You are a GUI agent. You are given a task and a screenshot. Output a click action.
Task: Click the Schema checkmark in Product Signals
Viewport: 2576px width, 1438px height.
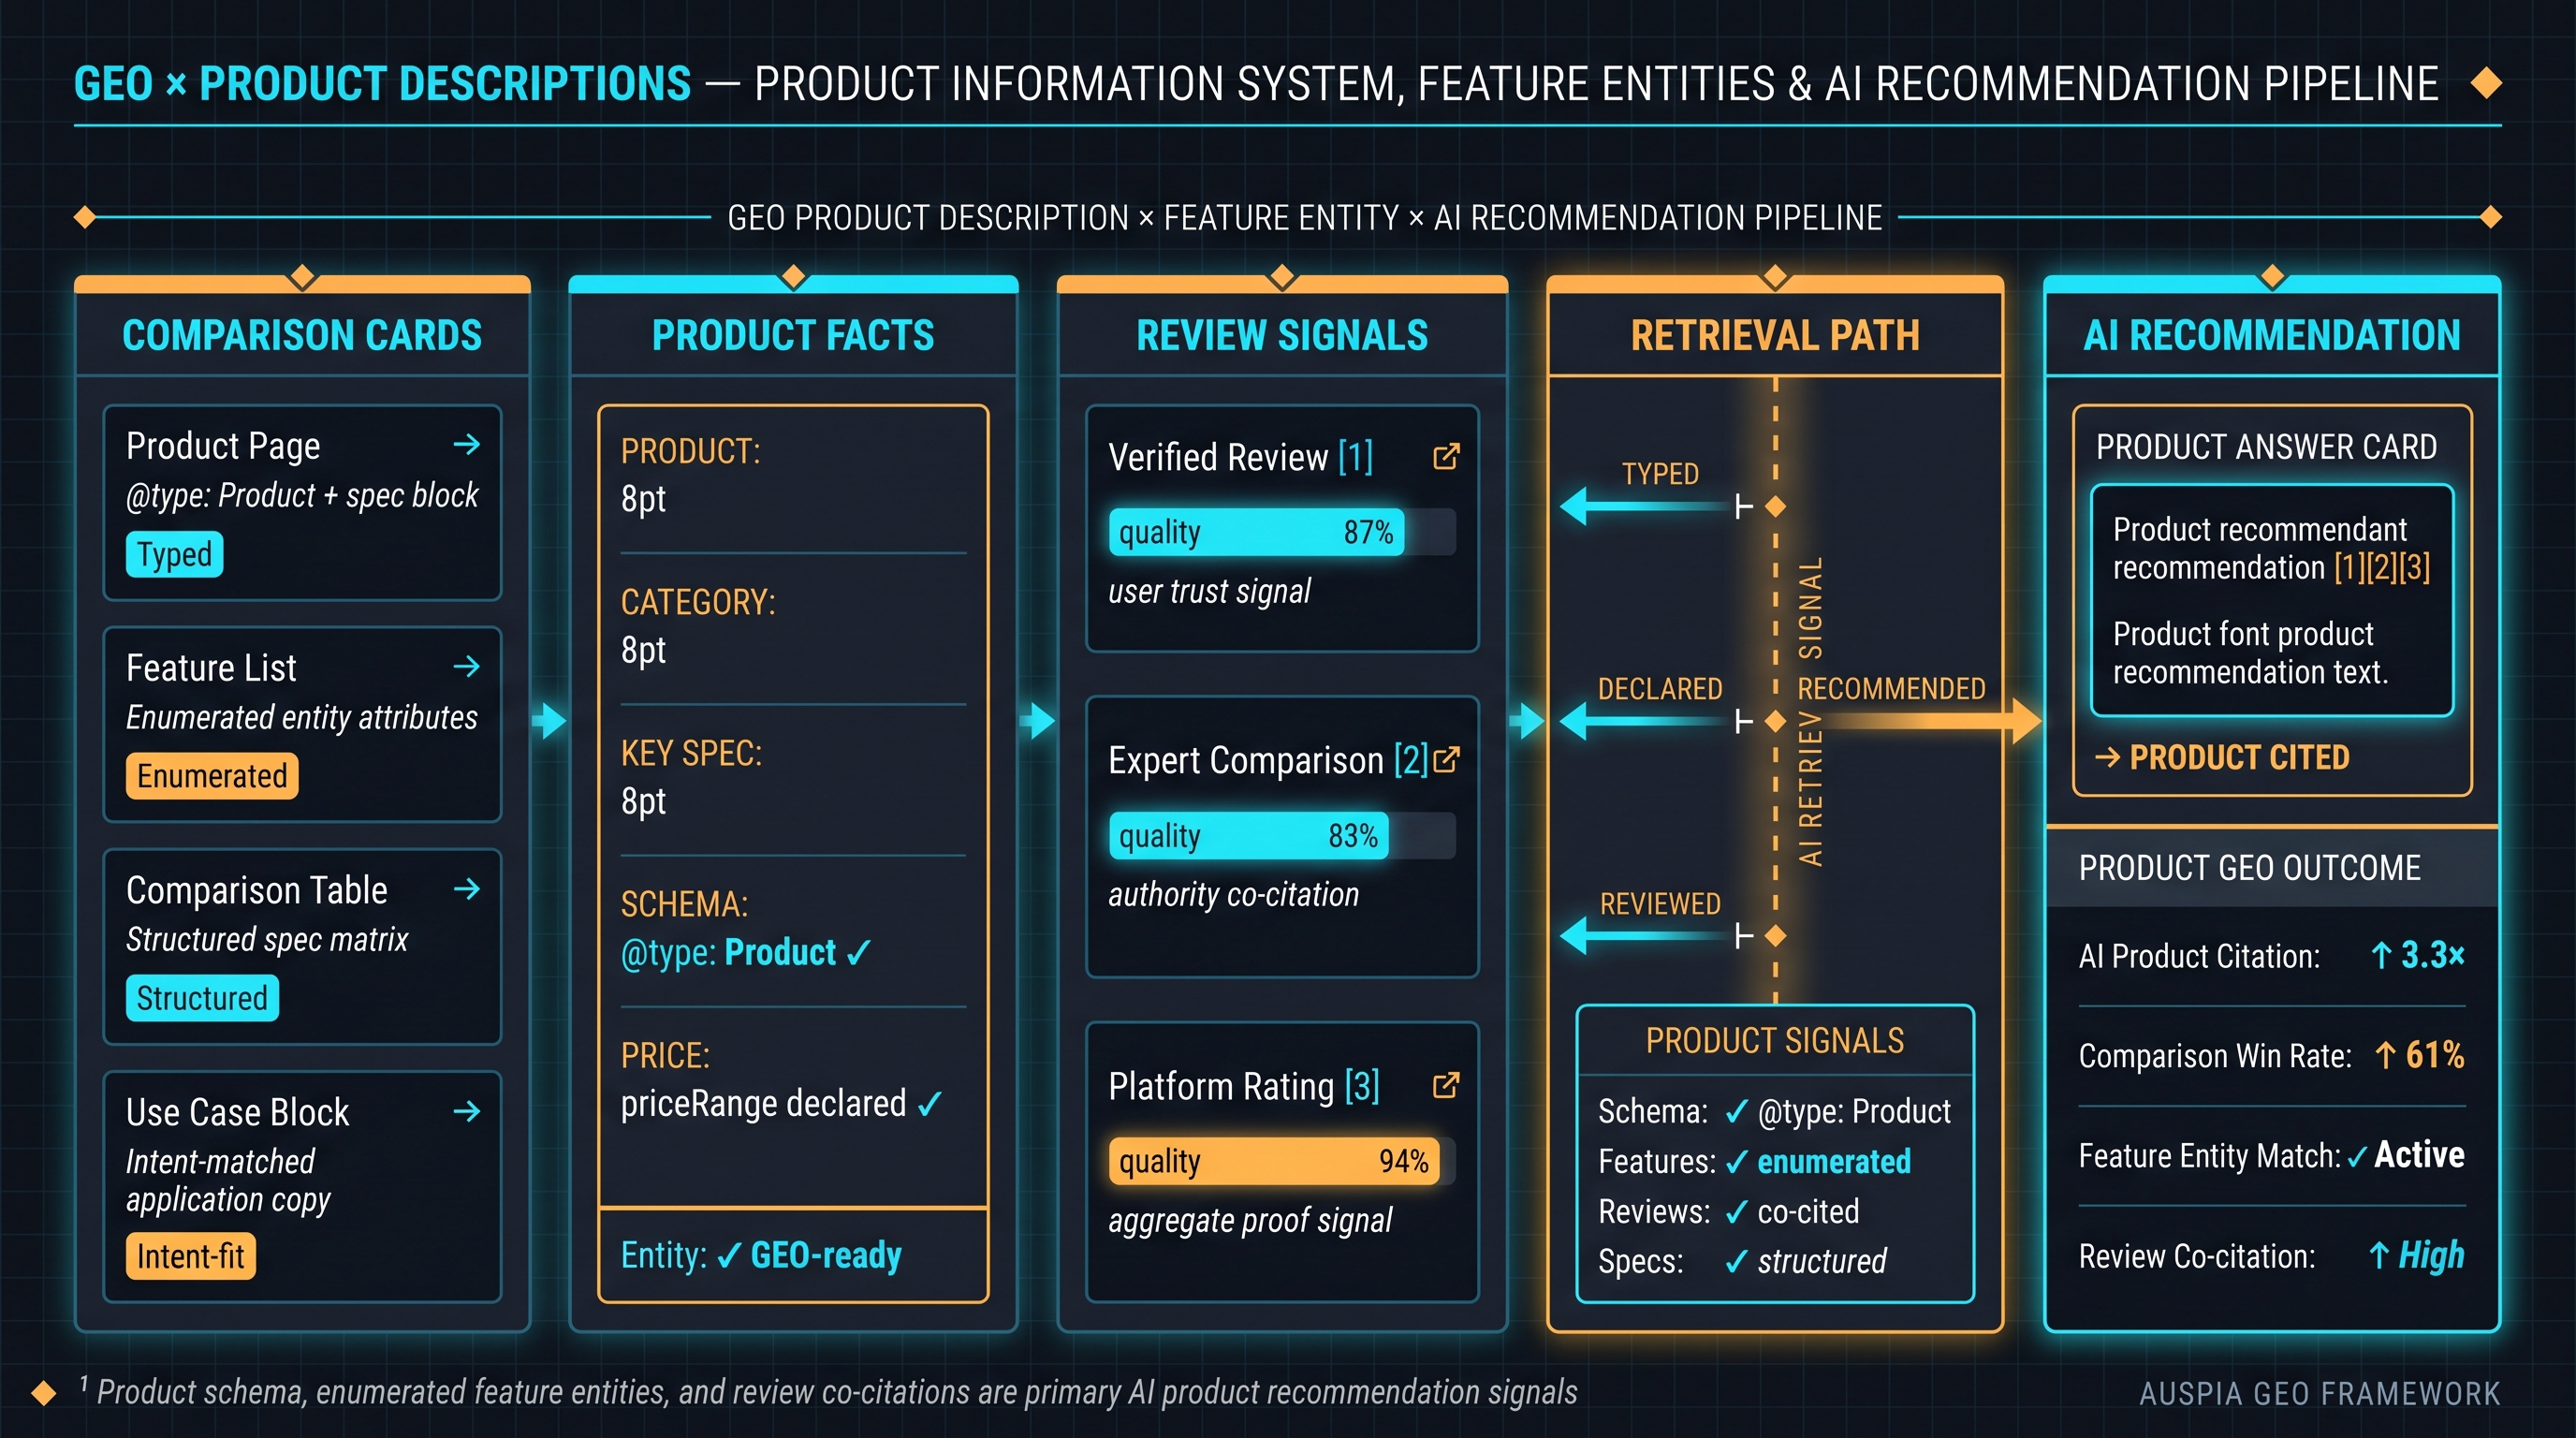click(1737, 1111)
